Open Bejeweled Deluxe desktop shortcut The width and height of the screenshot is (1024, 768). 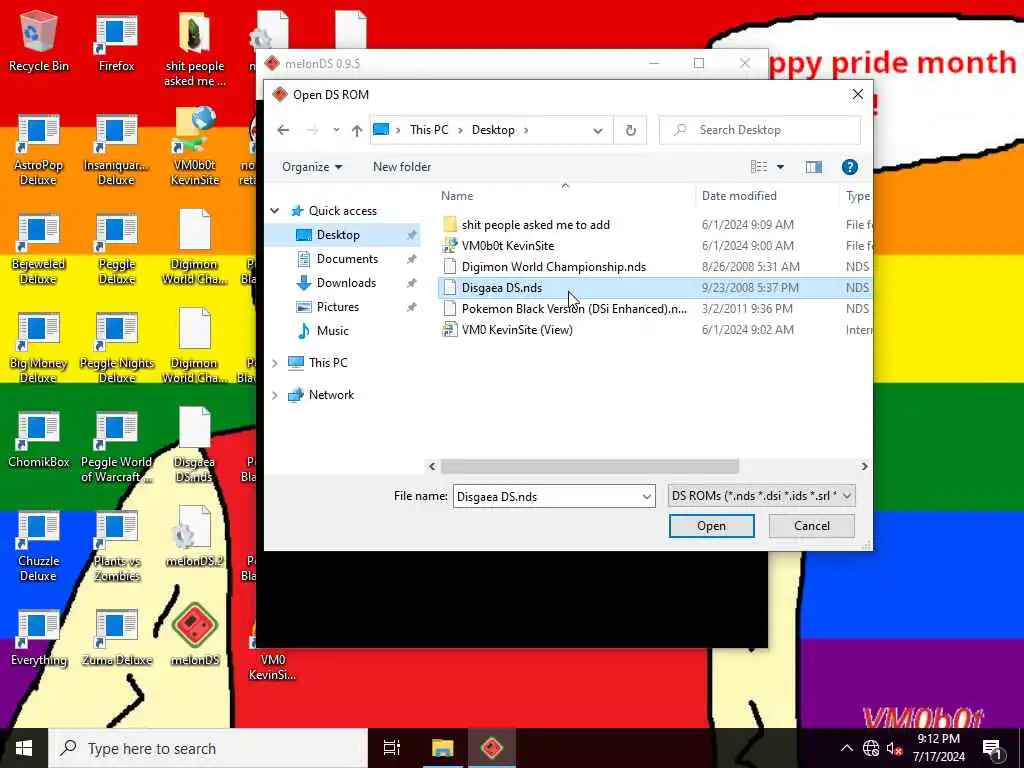(38, 249)
